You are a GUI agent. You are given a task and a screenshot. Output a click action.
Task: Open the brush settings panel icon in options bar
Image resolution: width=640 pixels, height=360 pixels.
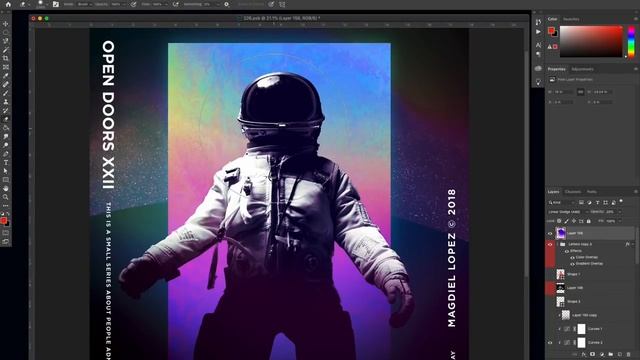tap(56, 4)
